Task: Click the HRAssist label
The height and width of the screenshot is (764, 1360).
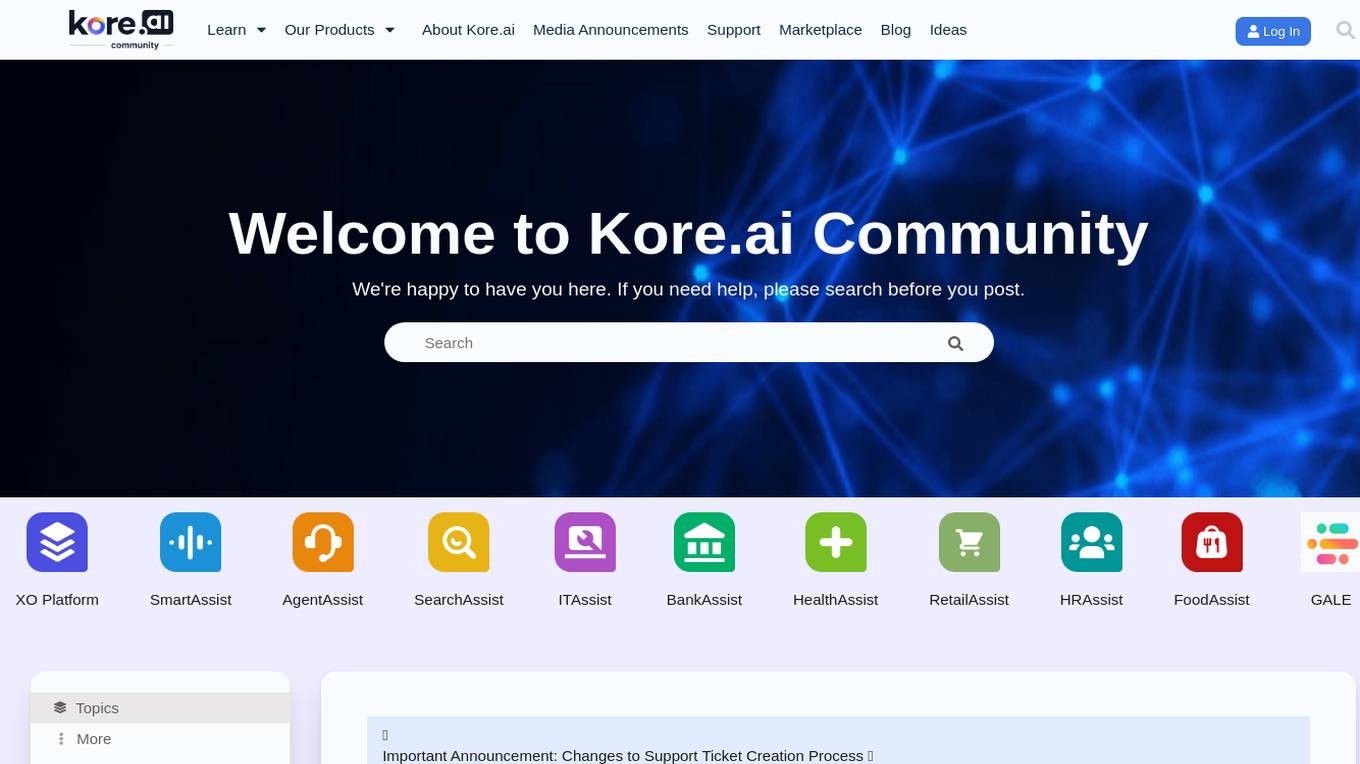Action: point(1091,600)
